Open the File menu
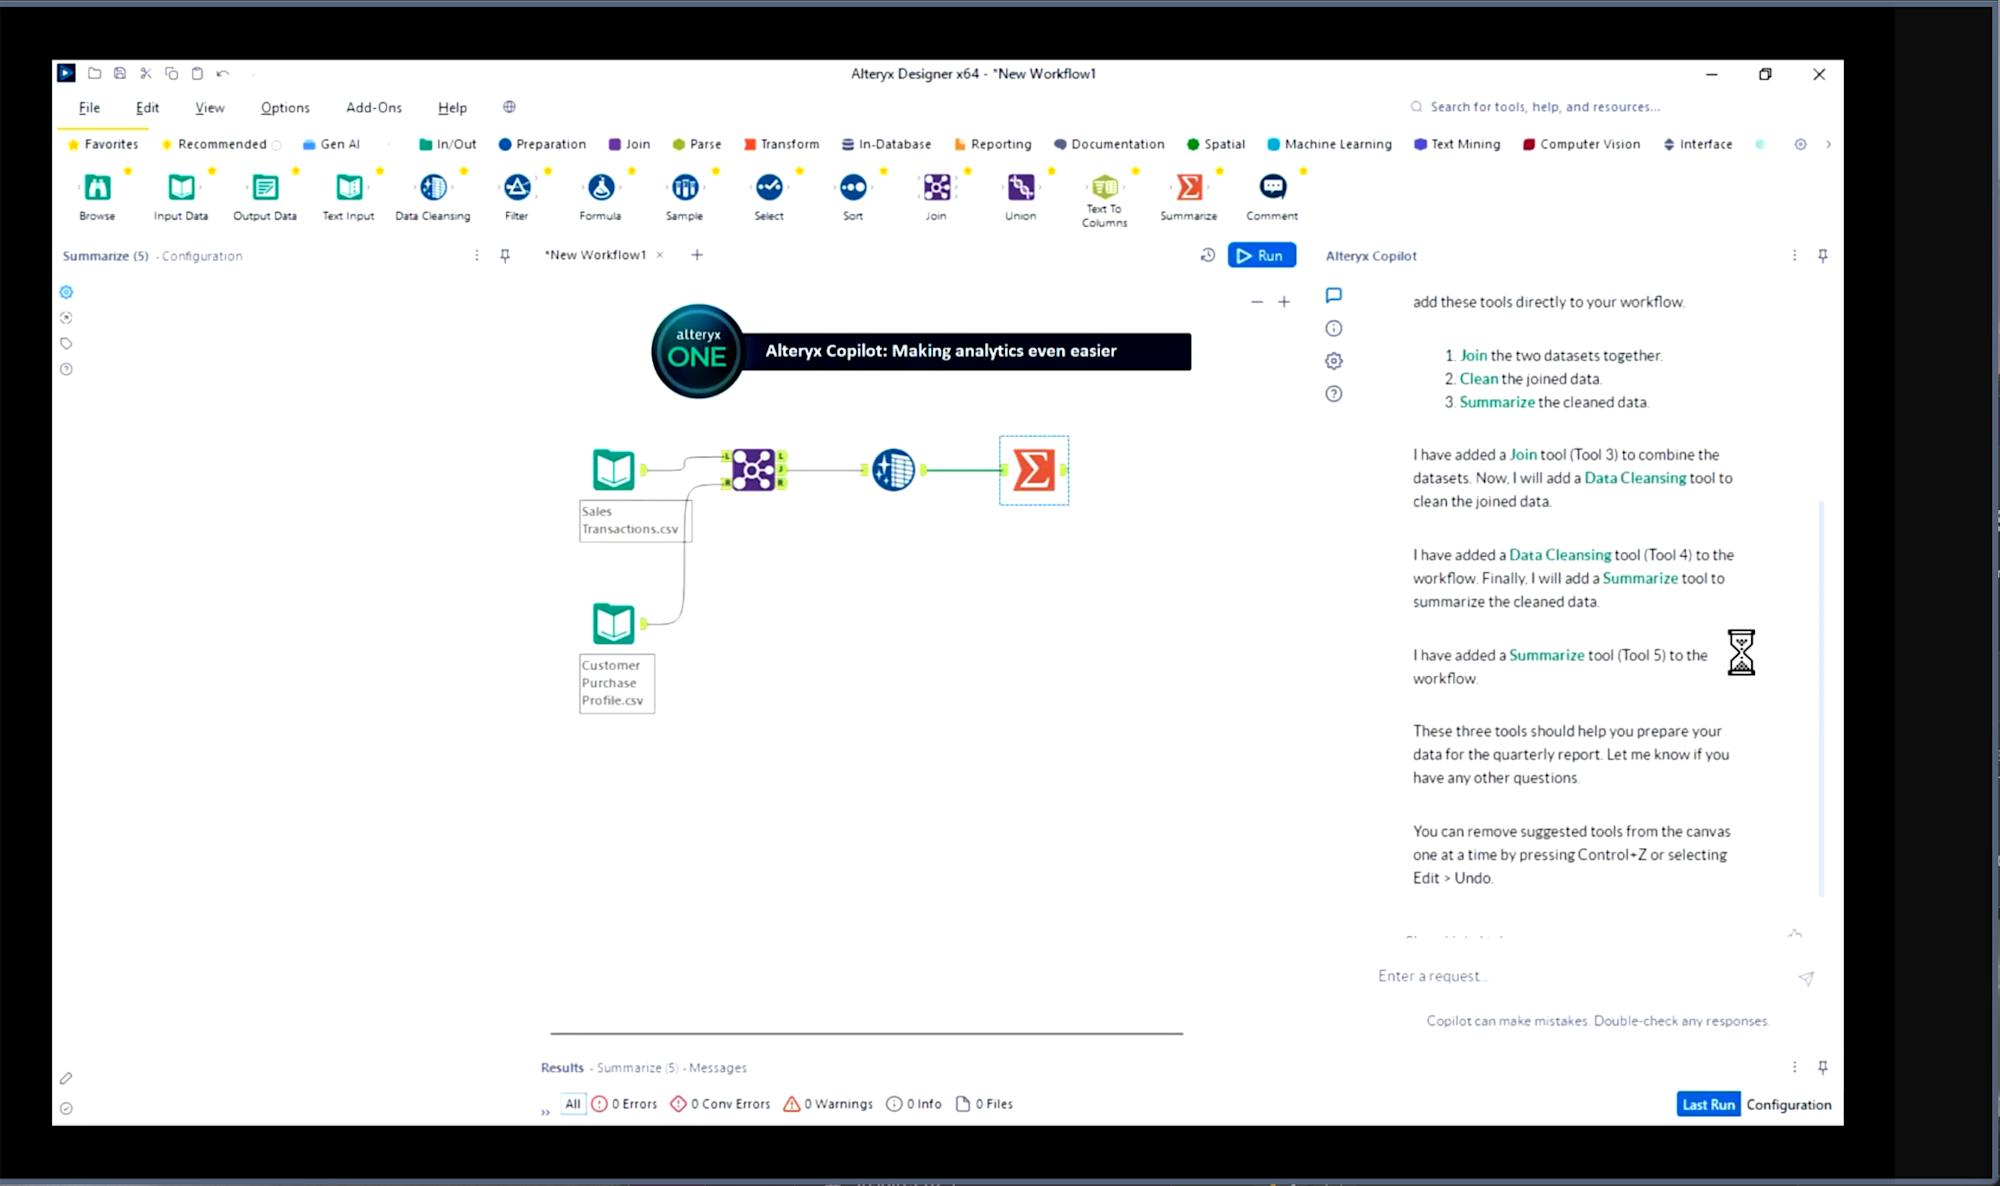The height and width of the screenshot is (1186, 2000). pos(89,107)
